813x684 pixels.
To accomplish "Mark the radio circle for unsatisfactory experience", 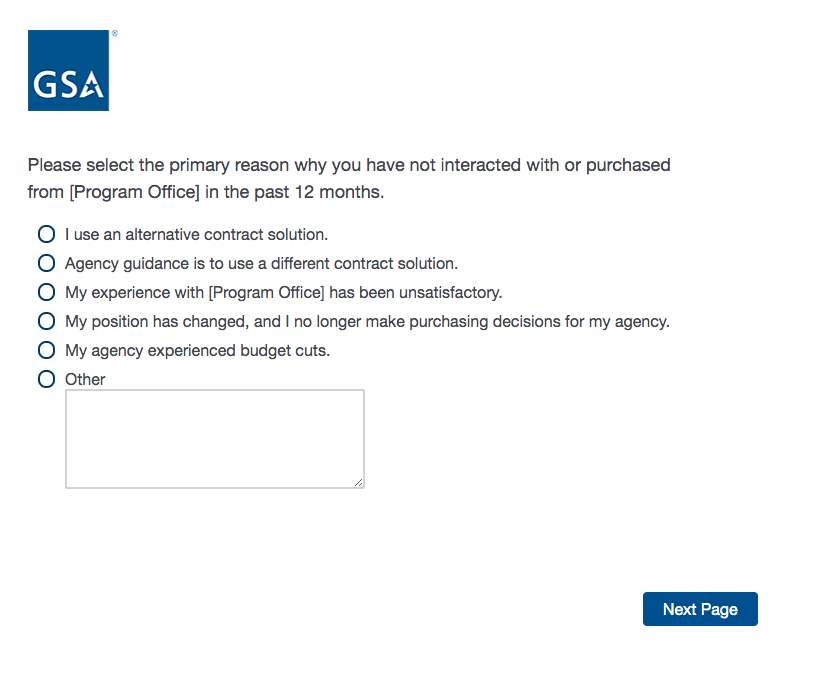I will (46, 293).
